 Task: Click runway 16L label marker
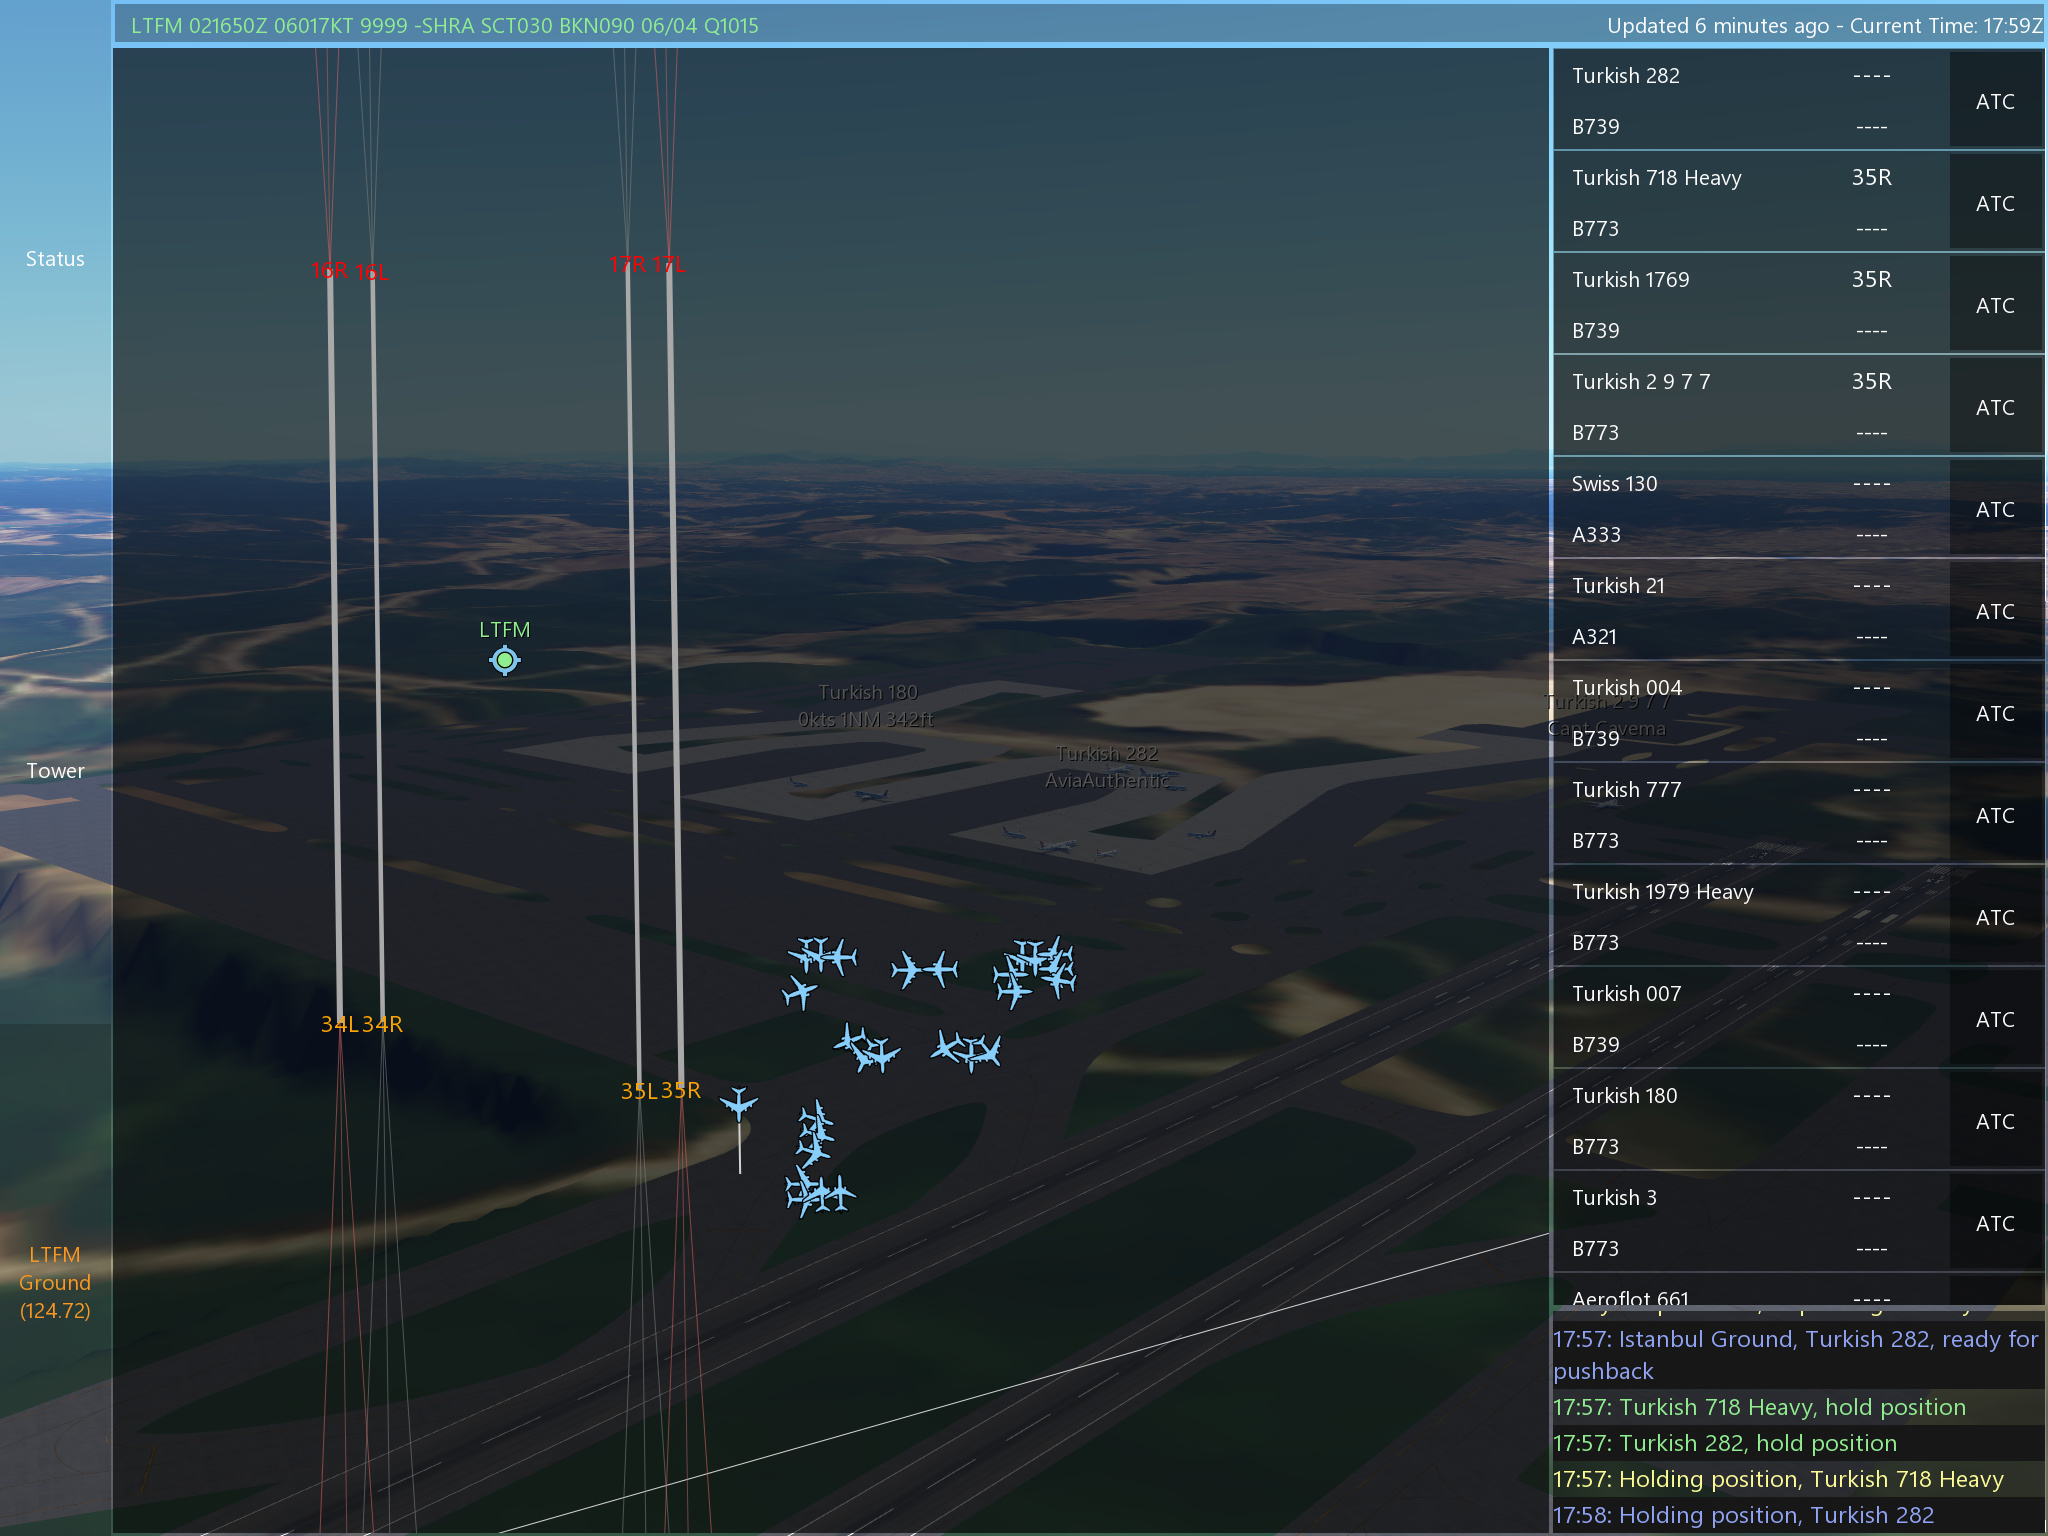point(372,272)
